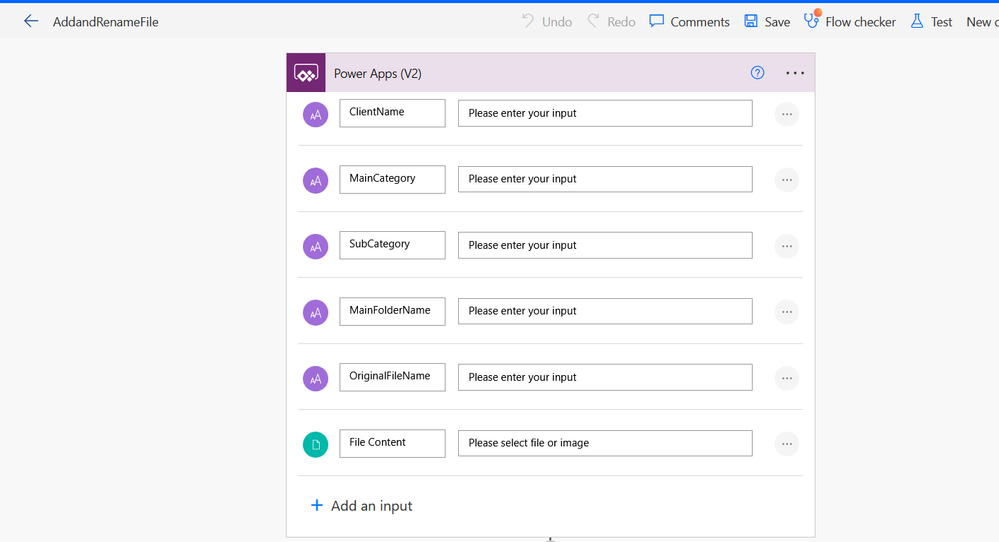The height and width of the screenshot is (542, 999).
Task: Click MainFolderName description input box
Action: pos(605,311)
